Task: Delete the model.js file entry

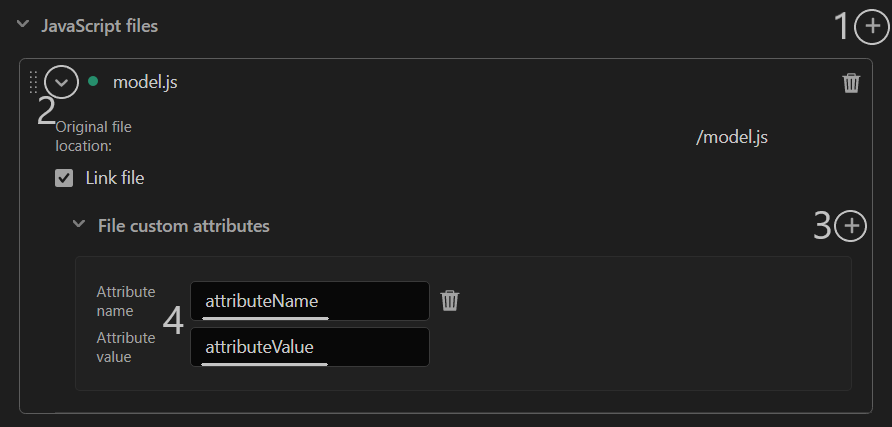Action: point(851,83)
